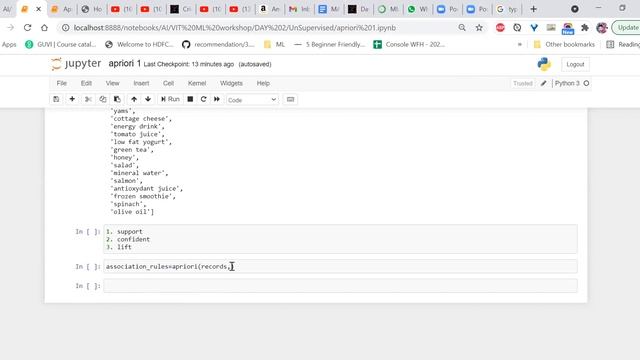The height and width of the screenshot is (360, 640).
Task: Open the command palette keyboard icon
Action: 290,99
